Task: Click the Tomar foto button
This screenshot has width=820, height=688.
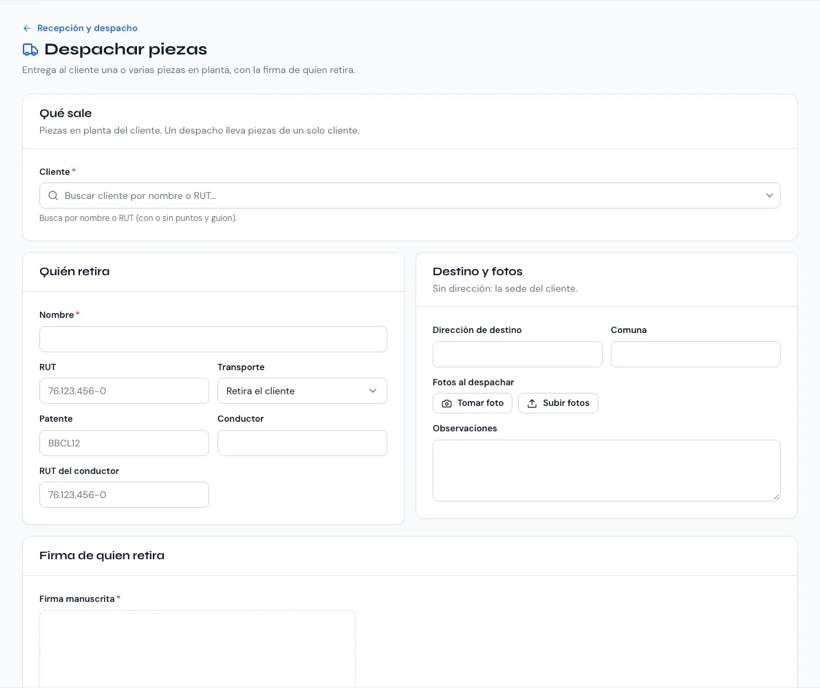Action: [472, 403]
